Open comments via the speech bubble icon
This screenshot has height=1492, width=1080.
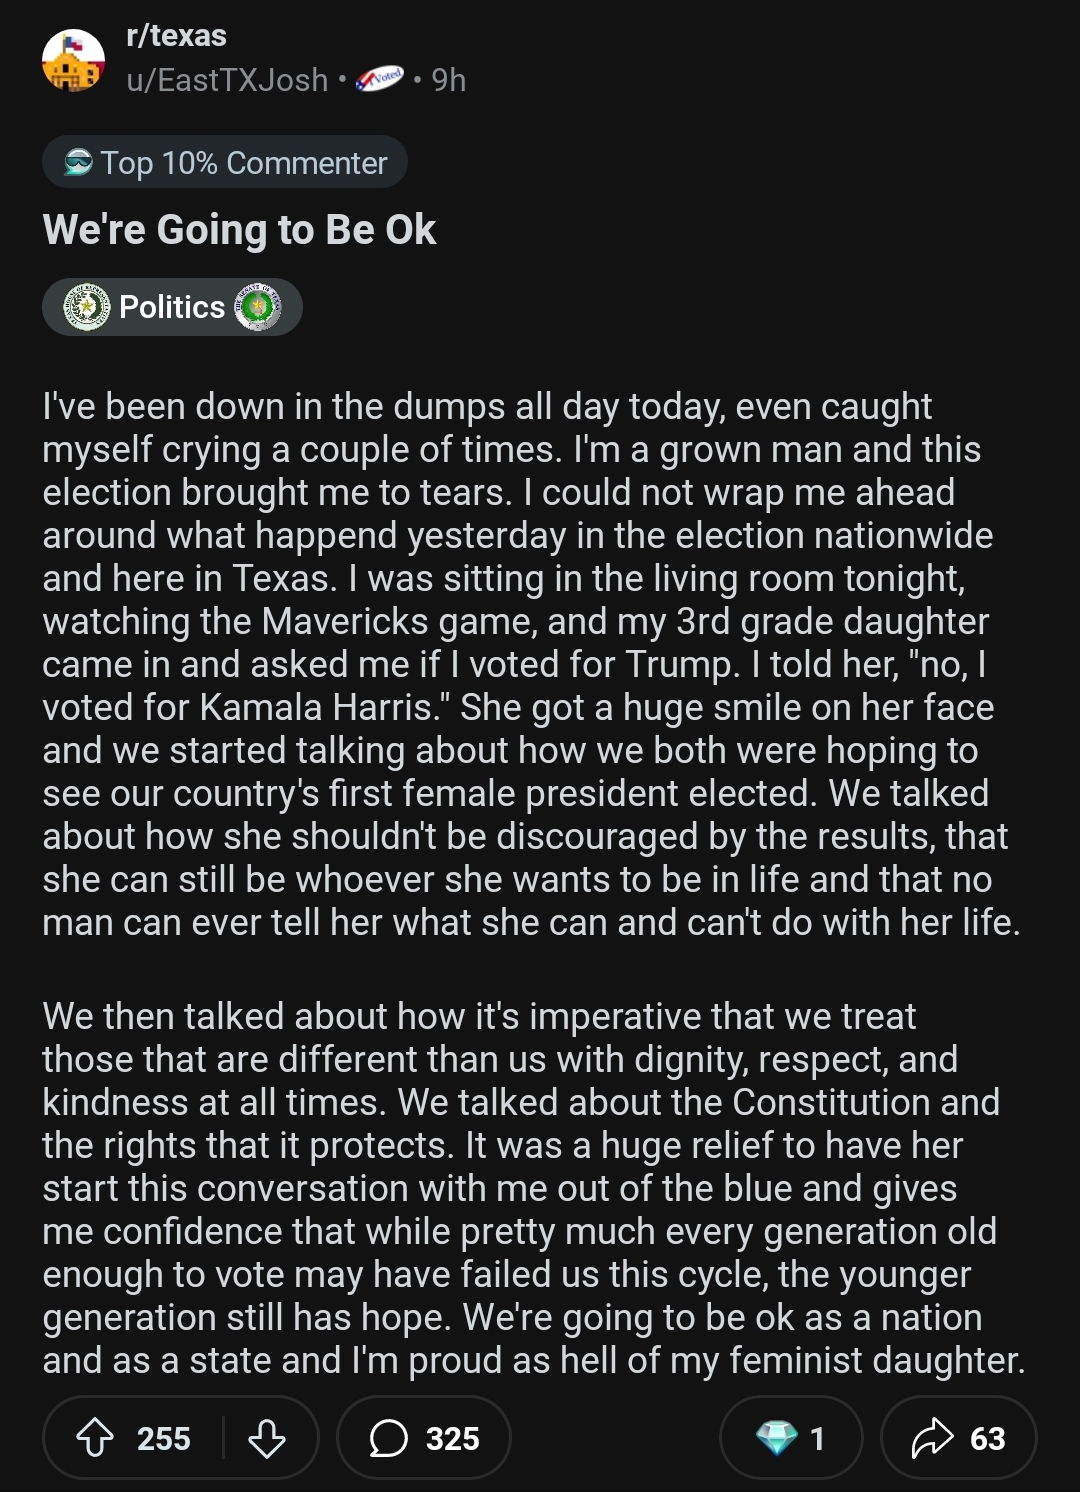click(388, 1438)
